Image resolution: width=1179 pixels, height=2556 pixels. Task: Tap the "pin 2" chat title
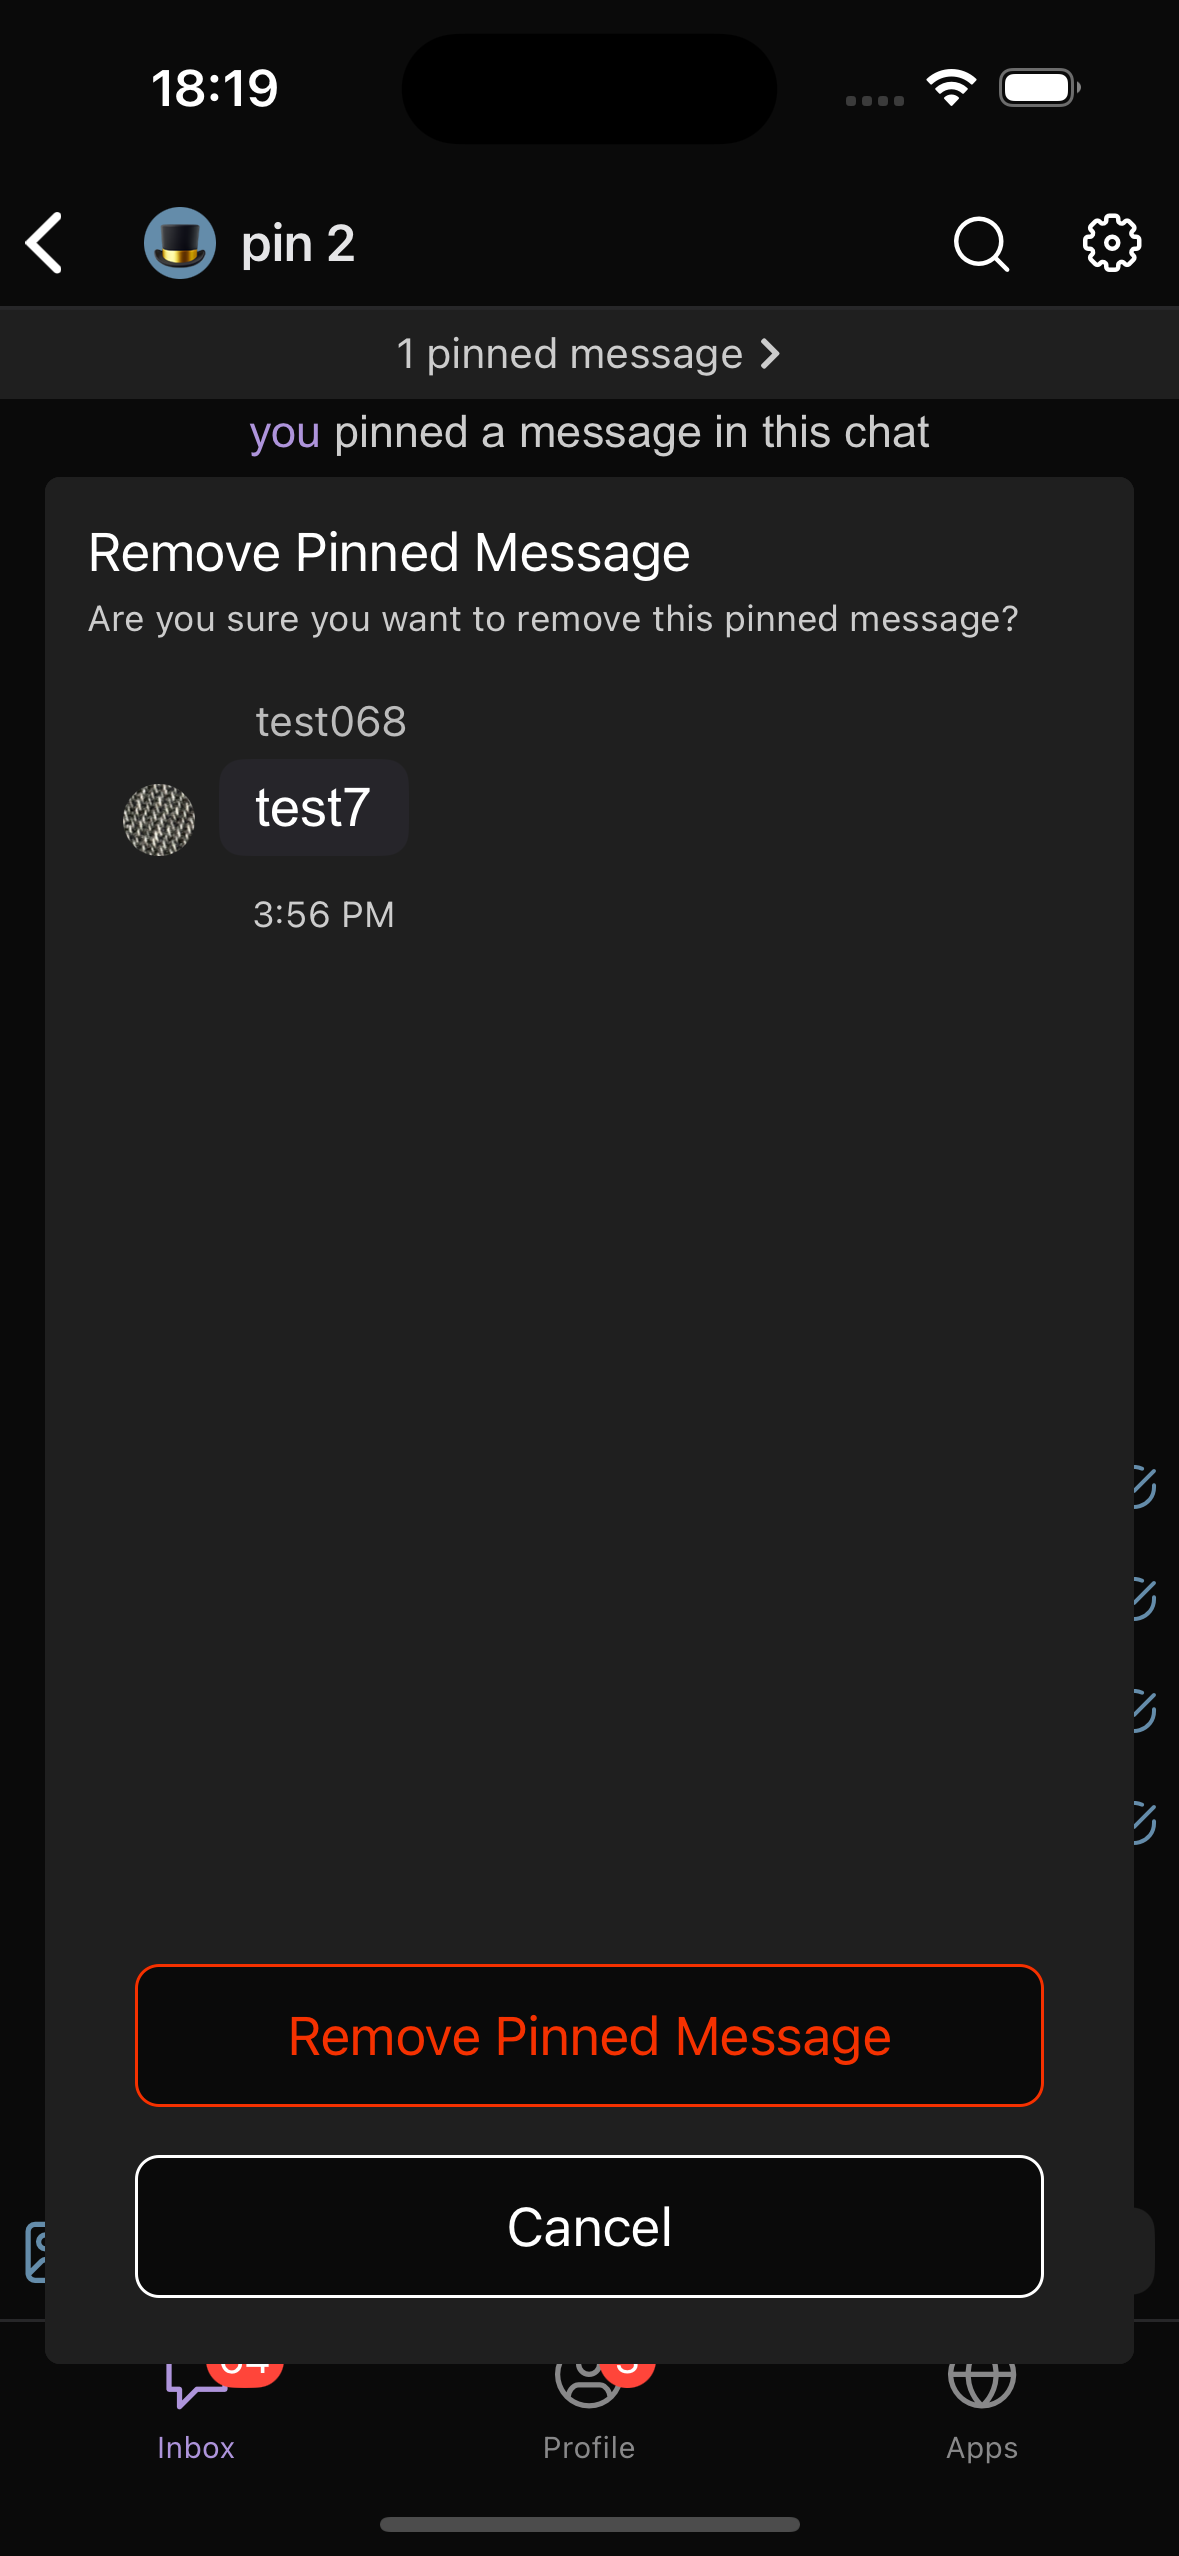[298, 243]
